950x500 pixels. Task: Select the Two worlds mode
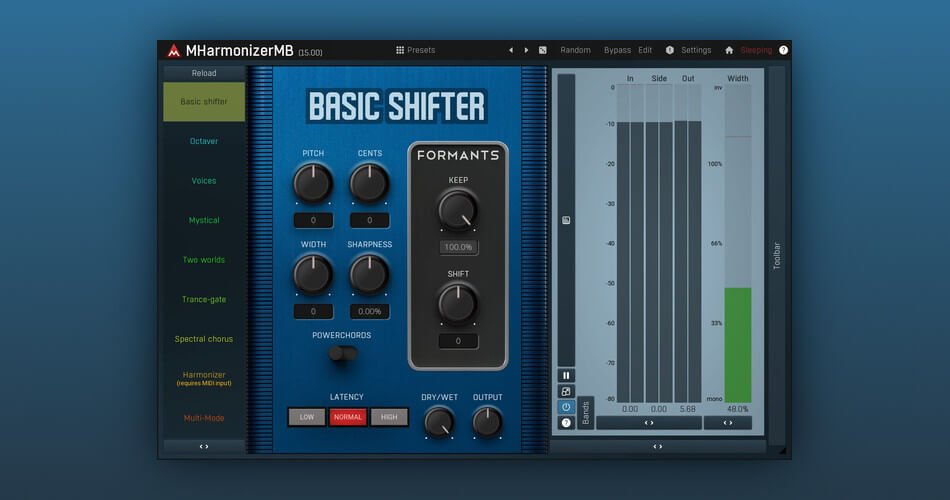click(204, 259)
